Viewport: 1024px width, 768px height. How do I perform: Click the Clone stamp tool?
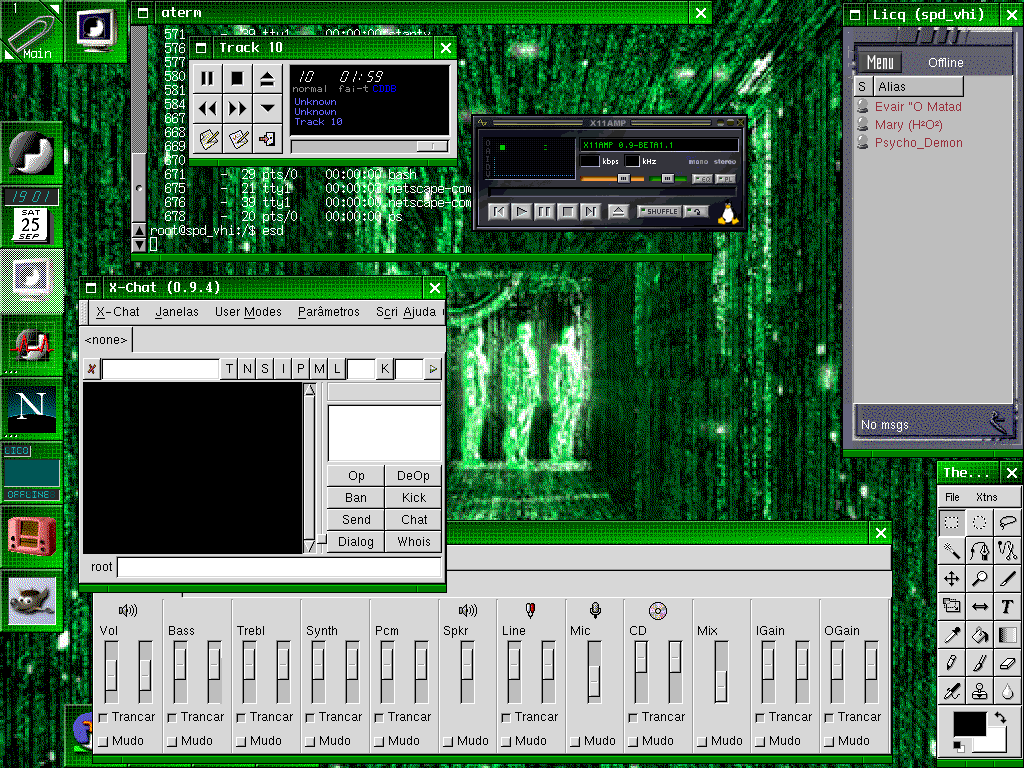[980, 690]
